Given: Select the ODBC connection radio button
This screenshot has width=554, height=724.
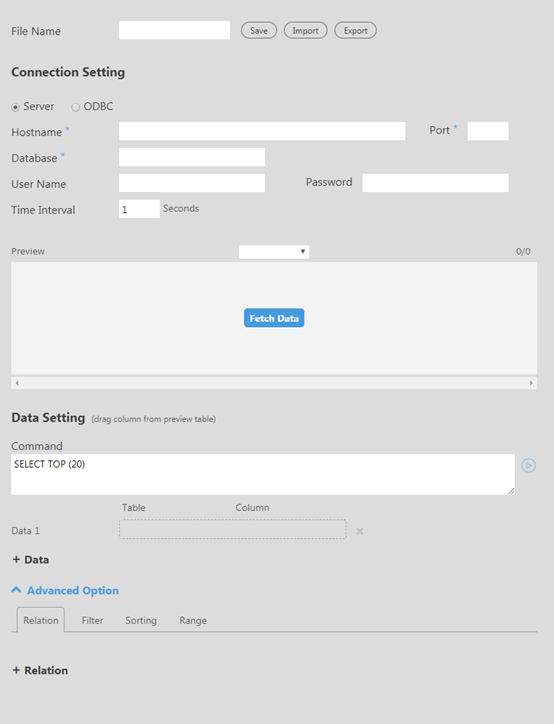Looking at the screenshot, I should [x=75, y=107].
